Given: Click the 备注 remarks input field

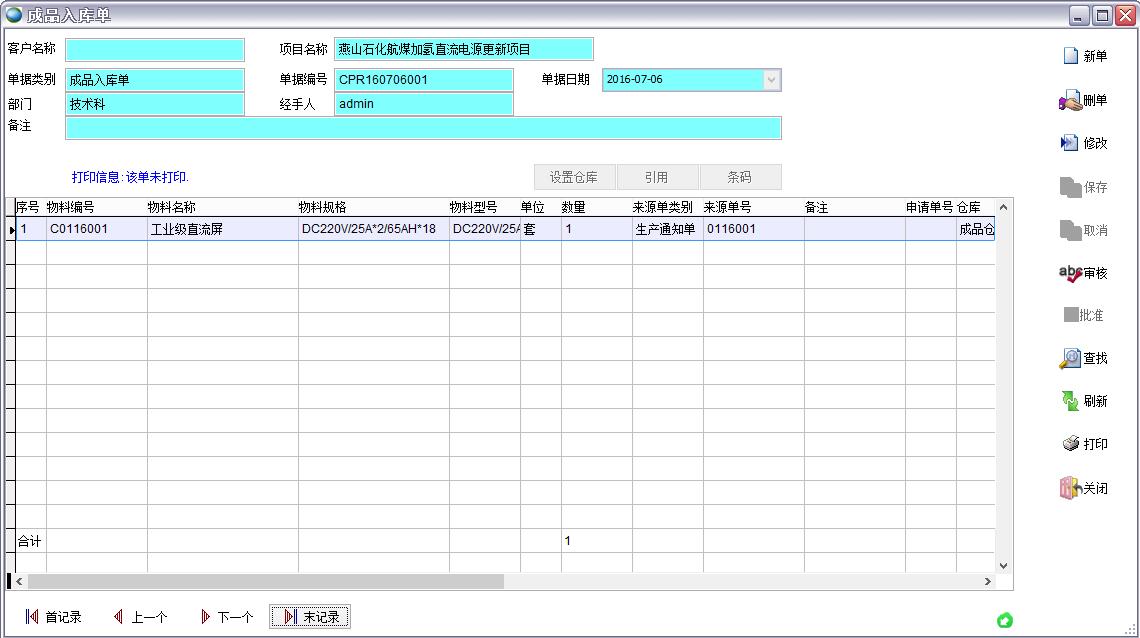Looking at the screenshot, I should click(423, 128).
